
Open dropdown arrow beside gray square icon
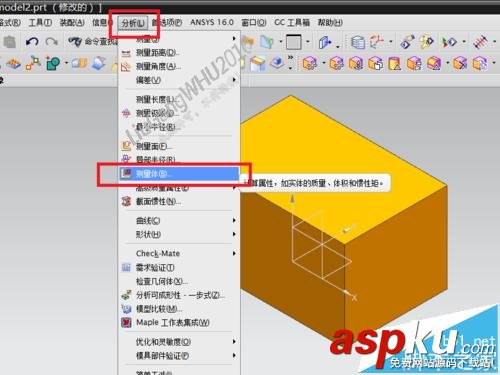coord(308,42)
